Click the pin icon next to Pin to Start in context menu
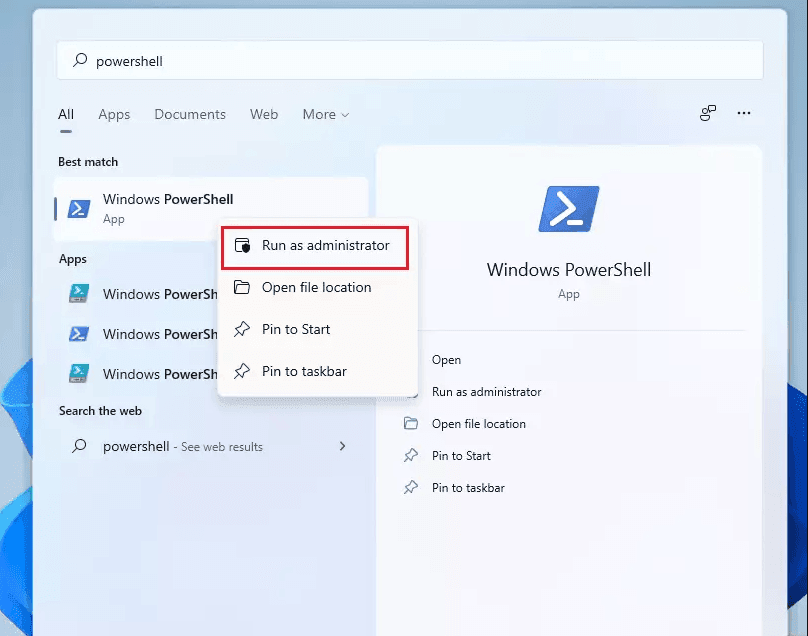The image size is (808, 636). (242, 329)
